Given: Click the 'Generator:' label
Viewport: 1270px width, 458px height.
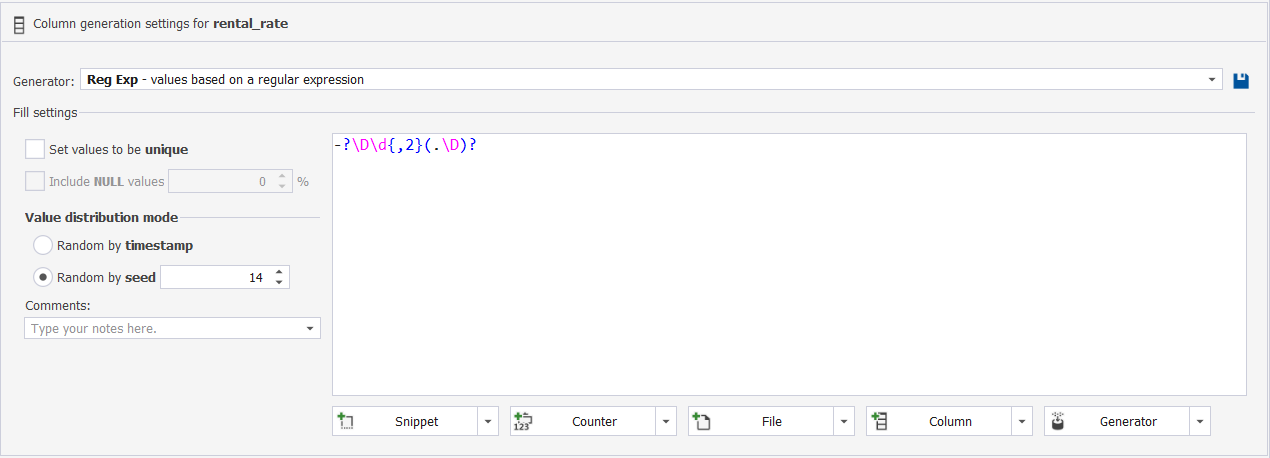Looking at the screenshot, I should [43, 80].
